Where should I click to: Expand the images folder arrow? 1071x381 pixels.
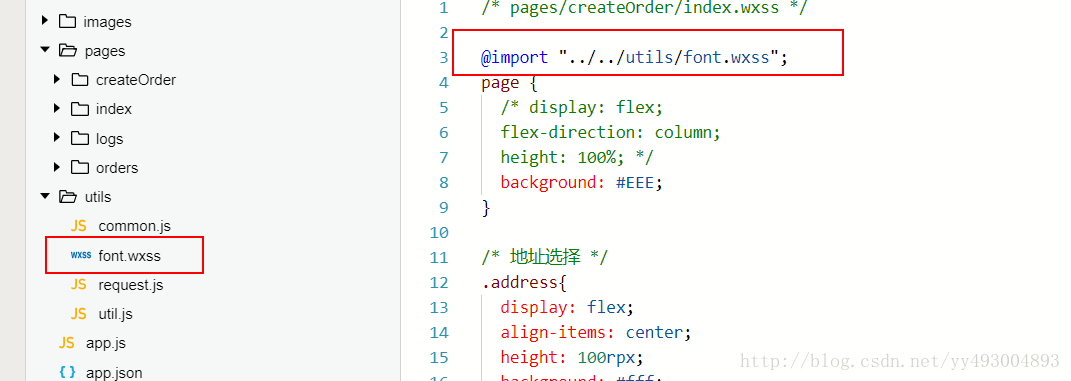pos(44,21)
